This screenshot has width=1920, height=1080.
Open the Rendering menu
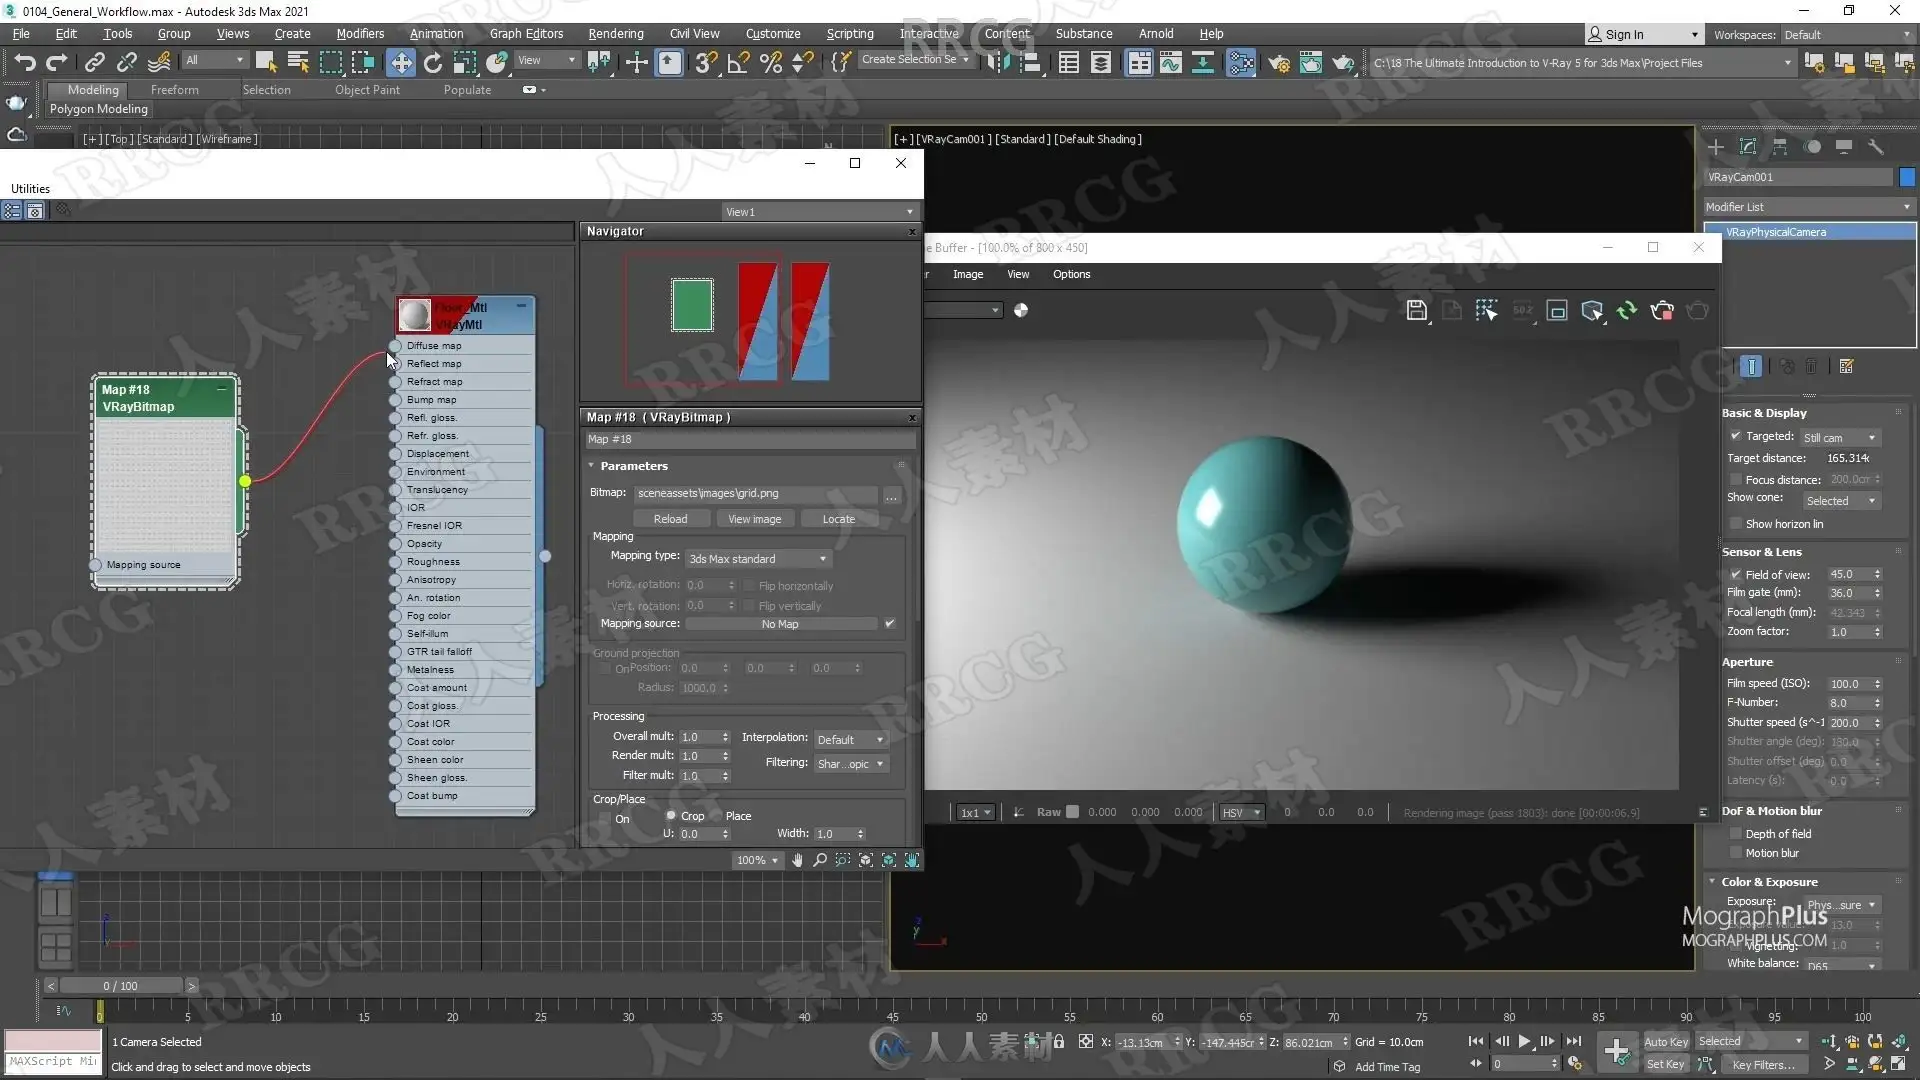click(616, 33)
